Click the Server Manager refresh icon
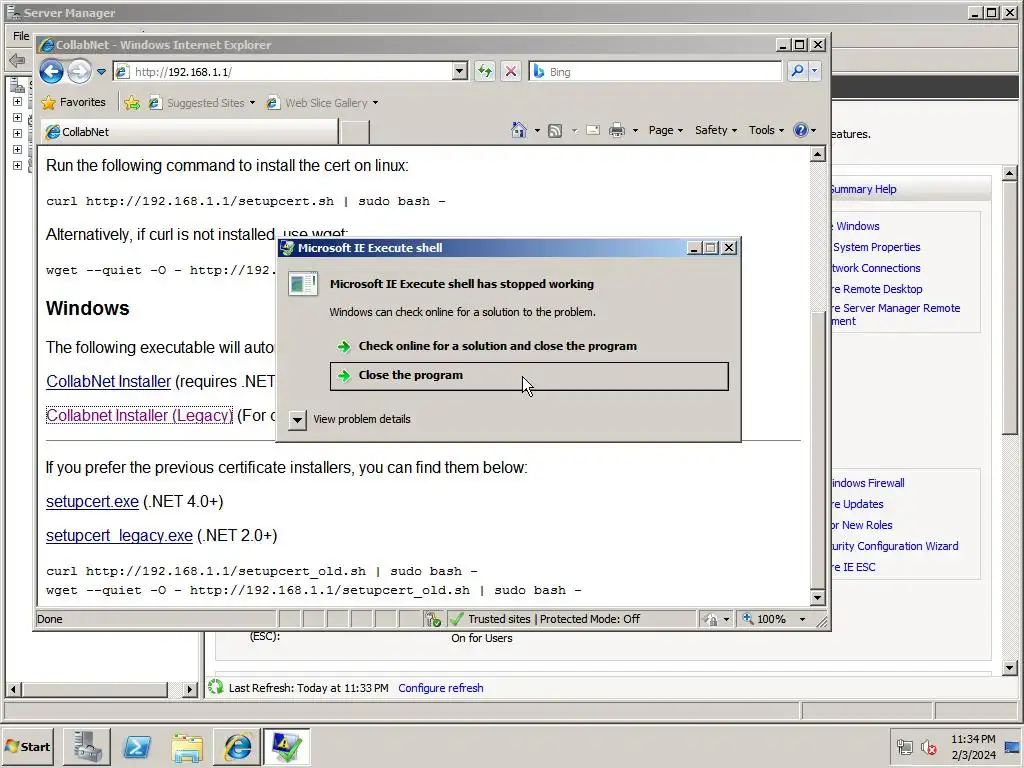Image resolution: width=1024 pixels, height=768 pixels. [216, 687]
